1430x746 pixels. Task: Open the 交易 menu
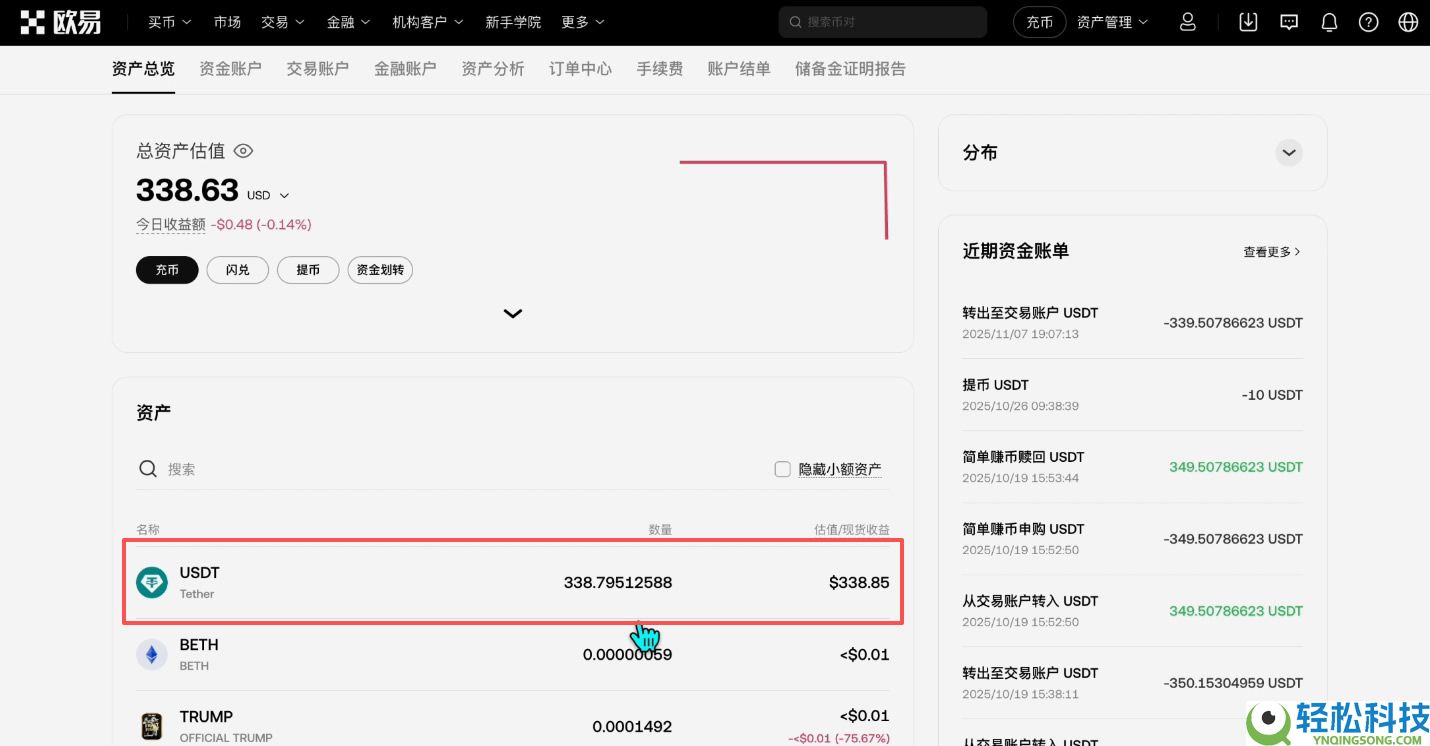(x=281, y=21)
